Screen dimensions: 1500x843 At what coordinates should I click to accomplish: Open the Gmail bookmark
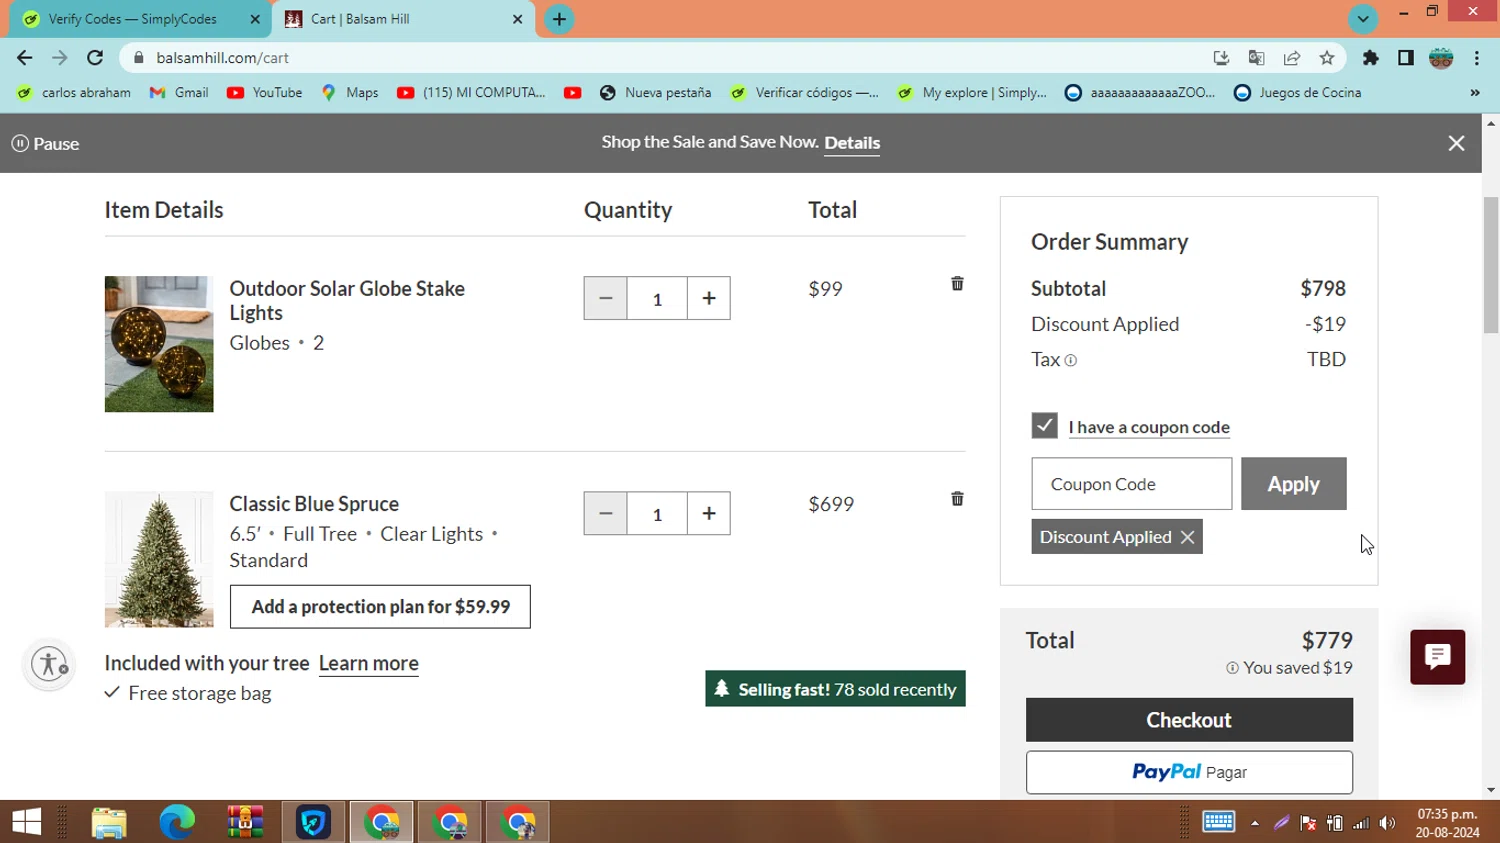(x=179, y=93)
